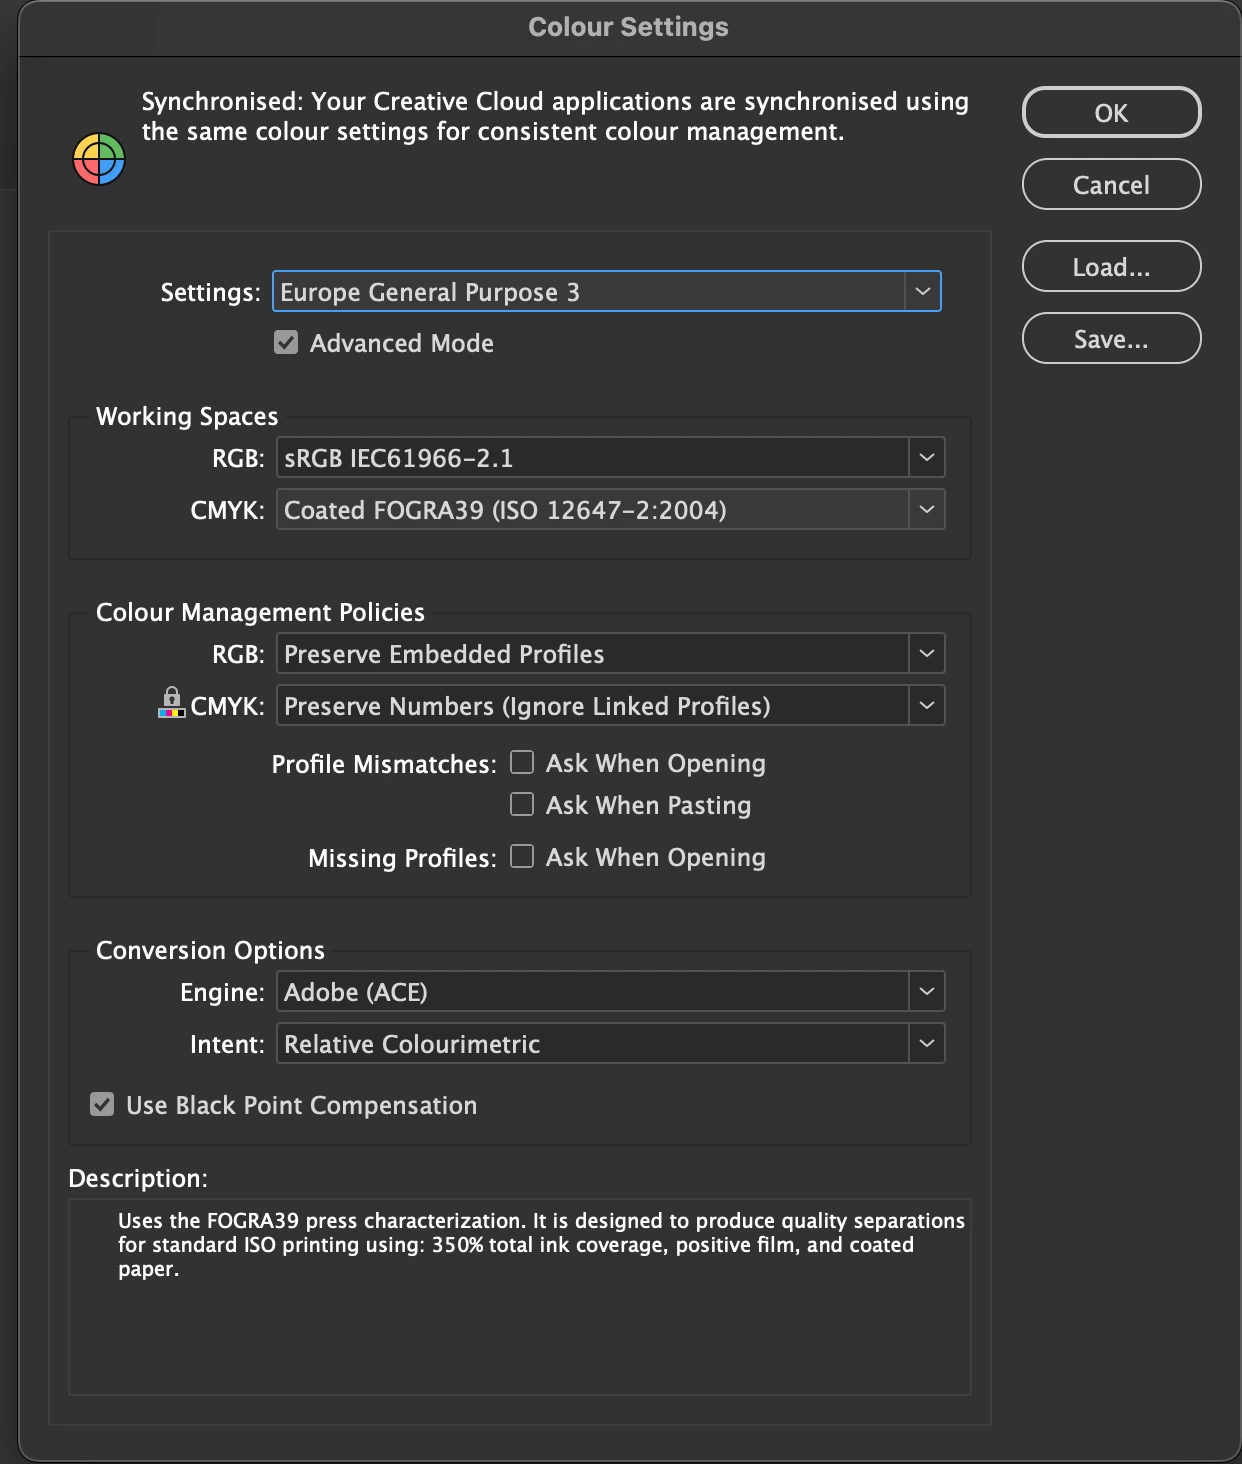Open the rendering Intent dropdown

point(610,1044)
